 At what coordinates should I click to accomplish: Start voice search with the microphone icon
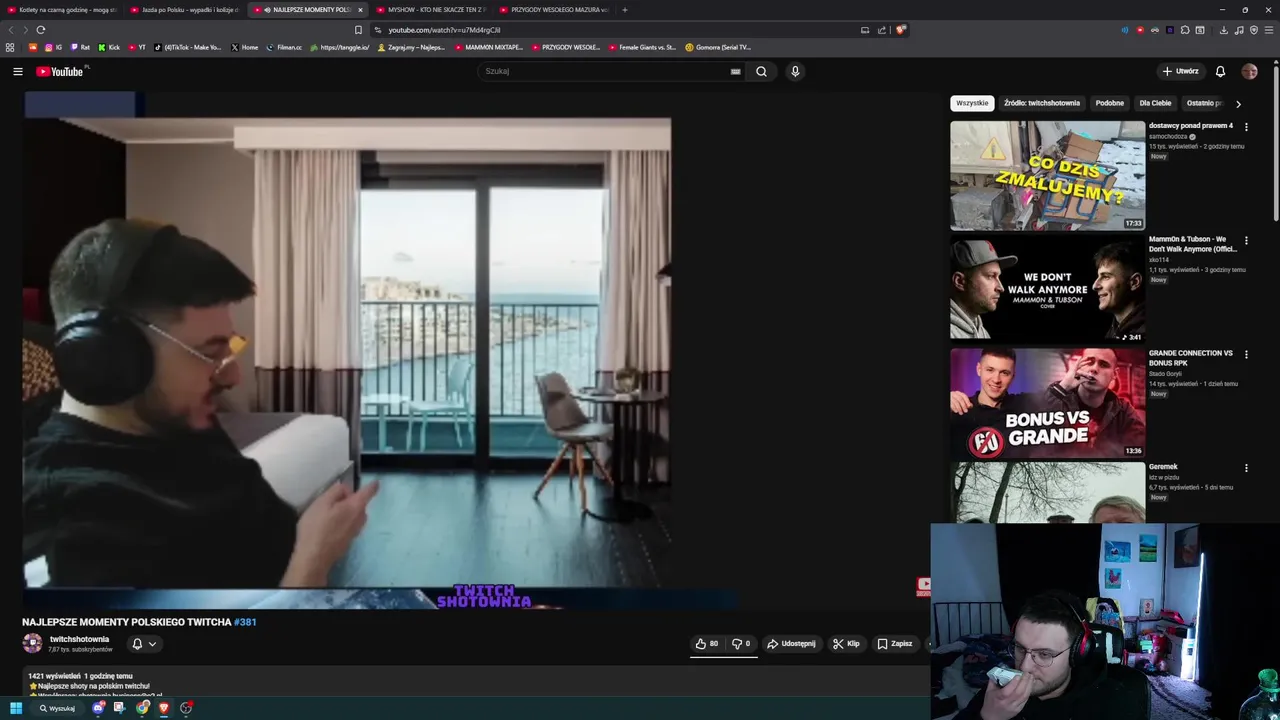coord(795,71)
